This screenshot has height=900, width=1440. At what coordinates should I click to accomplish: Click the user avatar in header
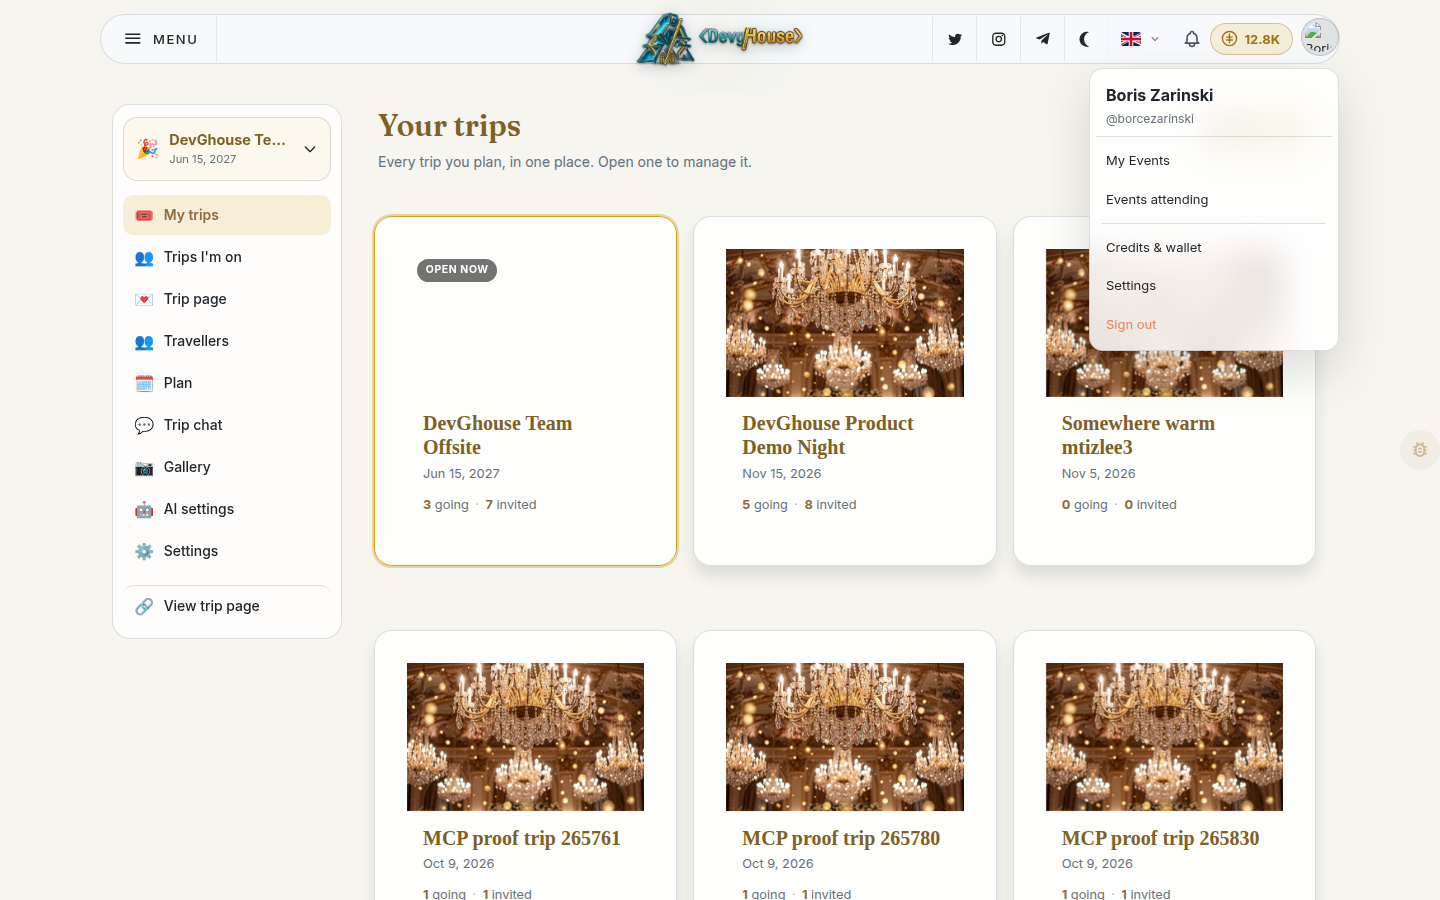click(x=1319, y=38)
